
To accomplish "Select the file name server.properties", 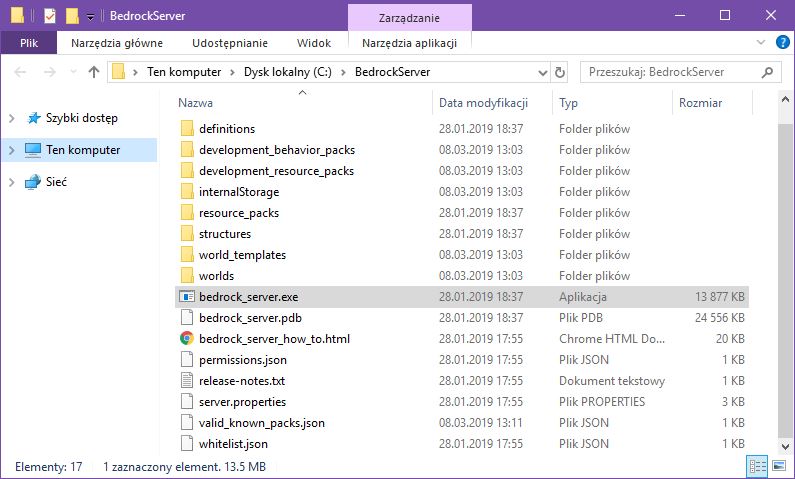I will point(242,402).
